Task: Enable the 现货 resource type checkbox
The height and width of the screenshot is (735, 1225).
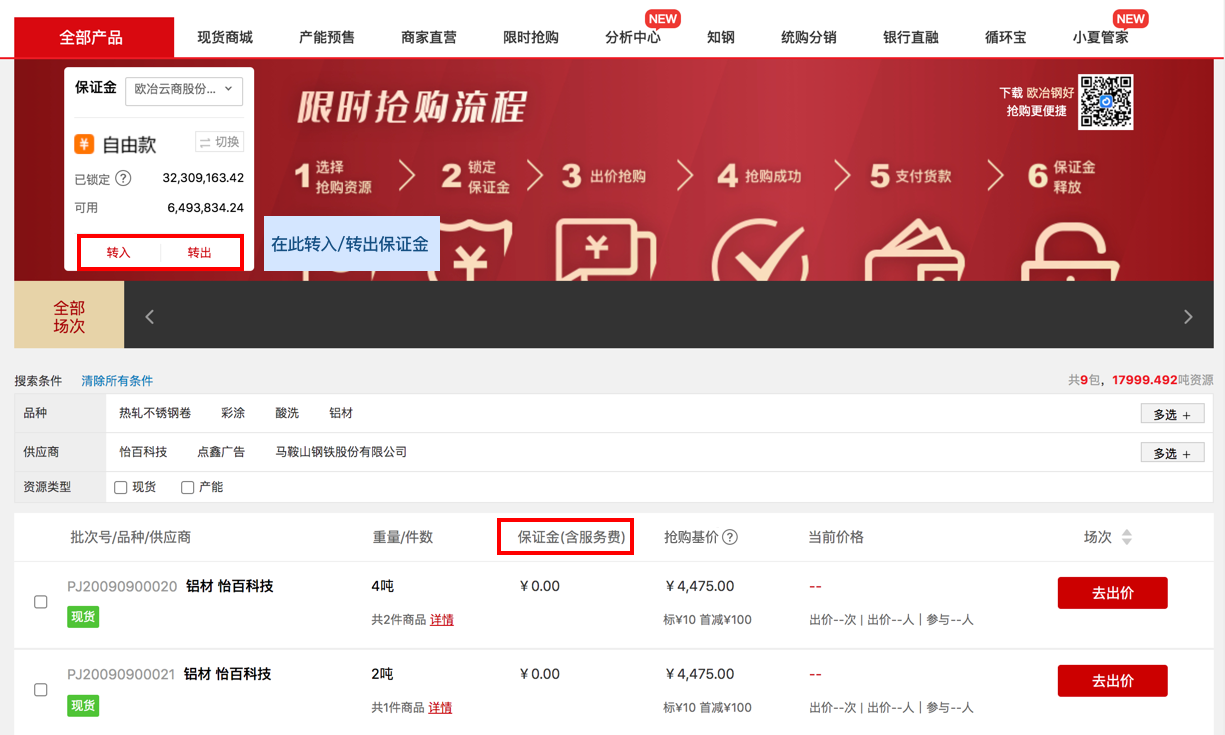Action: click(121, 487)
